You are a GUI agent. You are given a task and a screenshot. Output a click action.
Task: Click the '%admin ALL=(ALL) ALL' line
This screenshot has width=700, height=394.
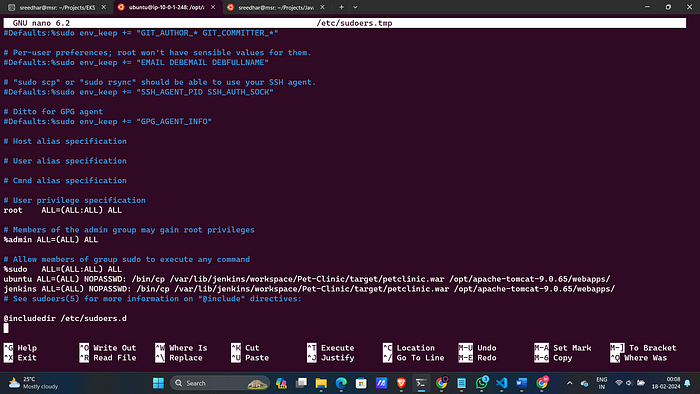pyautogui.click(x=51, y=240)
